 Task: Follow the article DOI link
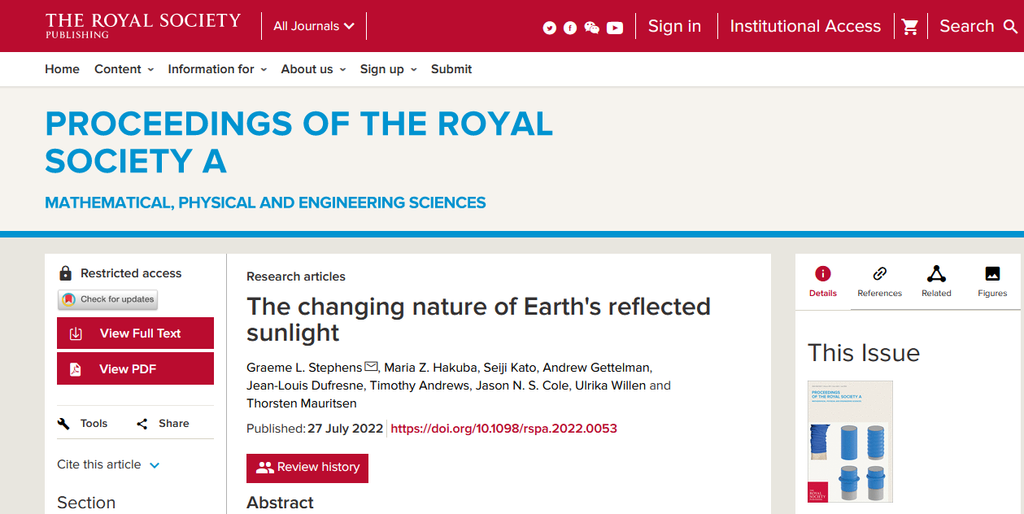pyautogui.click(x=503, y=428)
